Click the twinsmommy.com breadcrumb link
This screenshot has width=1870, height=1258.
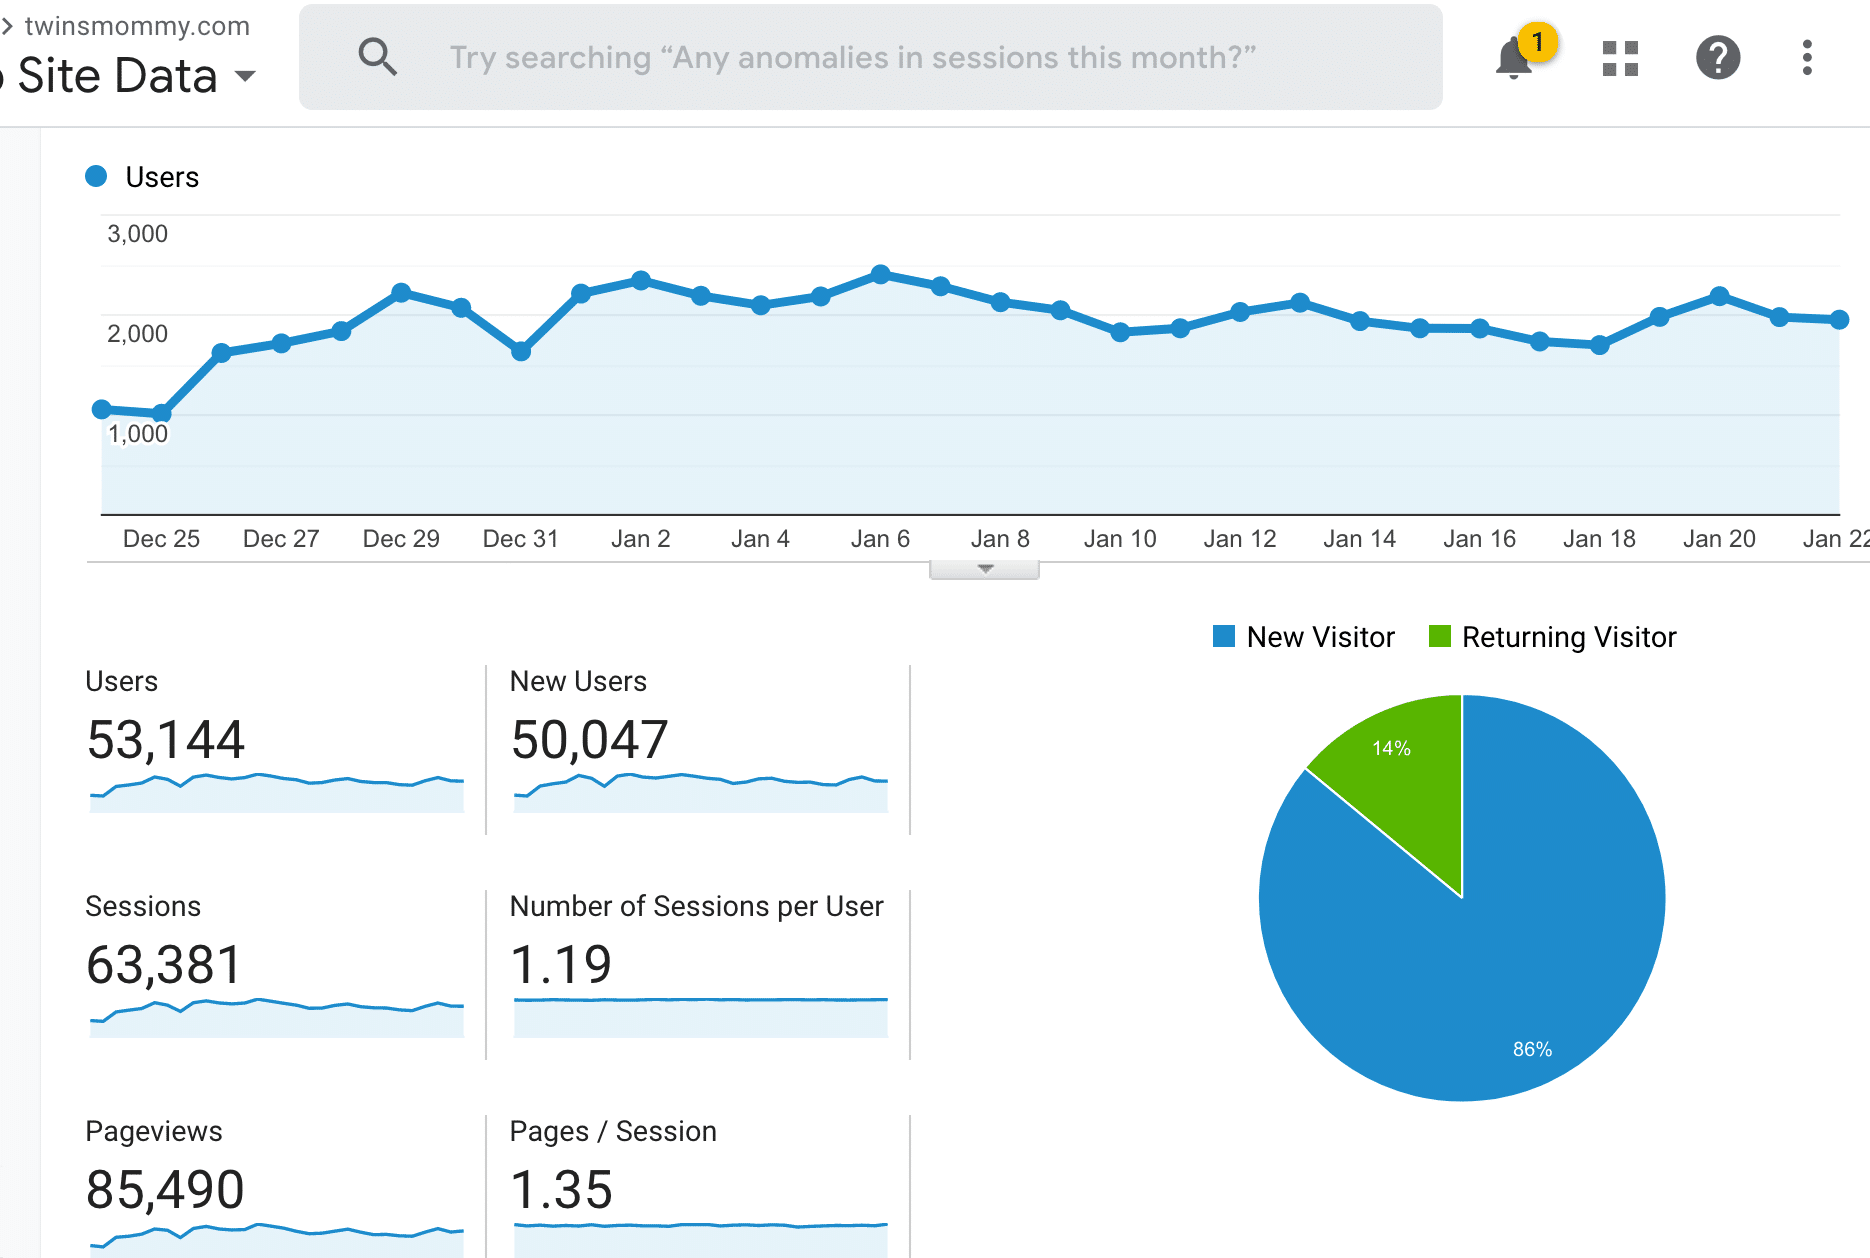tap(136, 25)
